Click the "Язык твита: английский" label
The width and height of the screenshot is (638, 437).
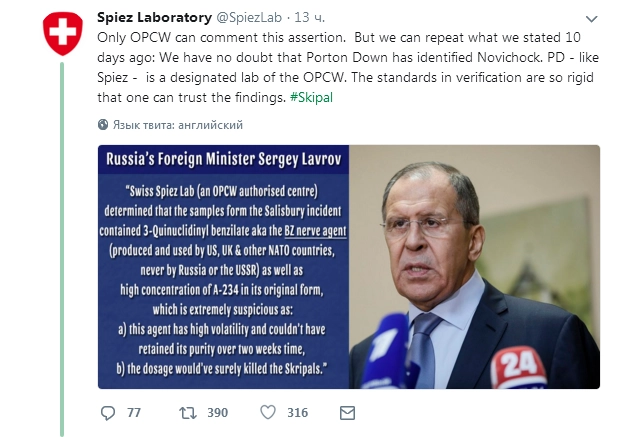point(178,125)
